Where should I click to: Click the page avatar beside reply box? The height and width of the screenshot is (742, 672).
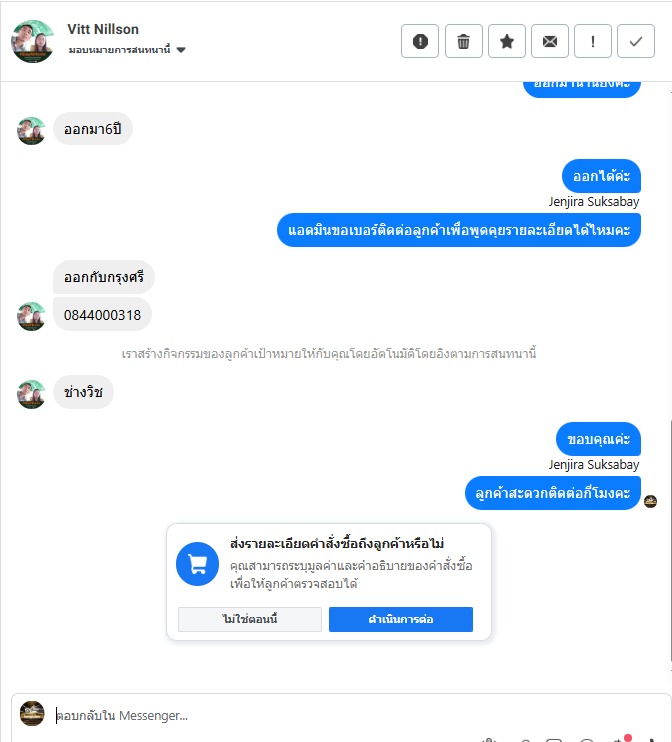click(32, 713)
